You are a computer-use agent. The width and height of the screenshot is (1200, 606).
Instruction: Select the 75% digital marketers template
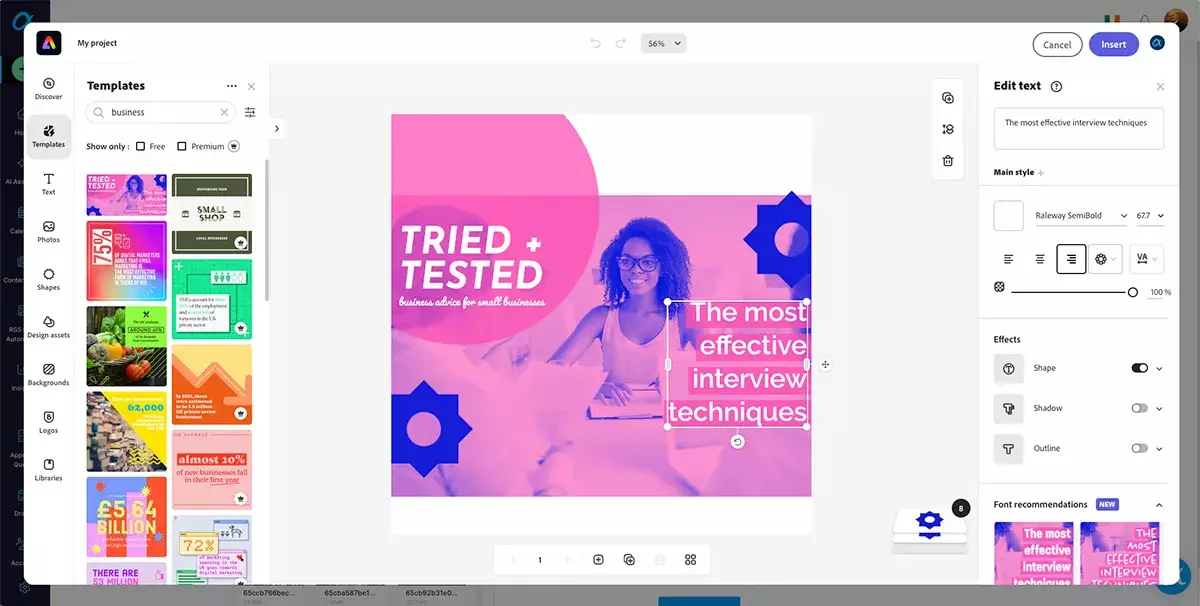126,261
